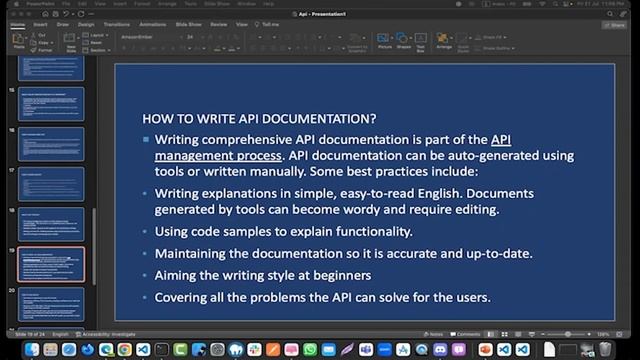The image size is (640, 360).
Task: Click the Format painter brush icon
Action: point(33,50)
